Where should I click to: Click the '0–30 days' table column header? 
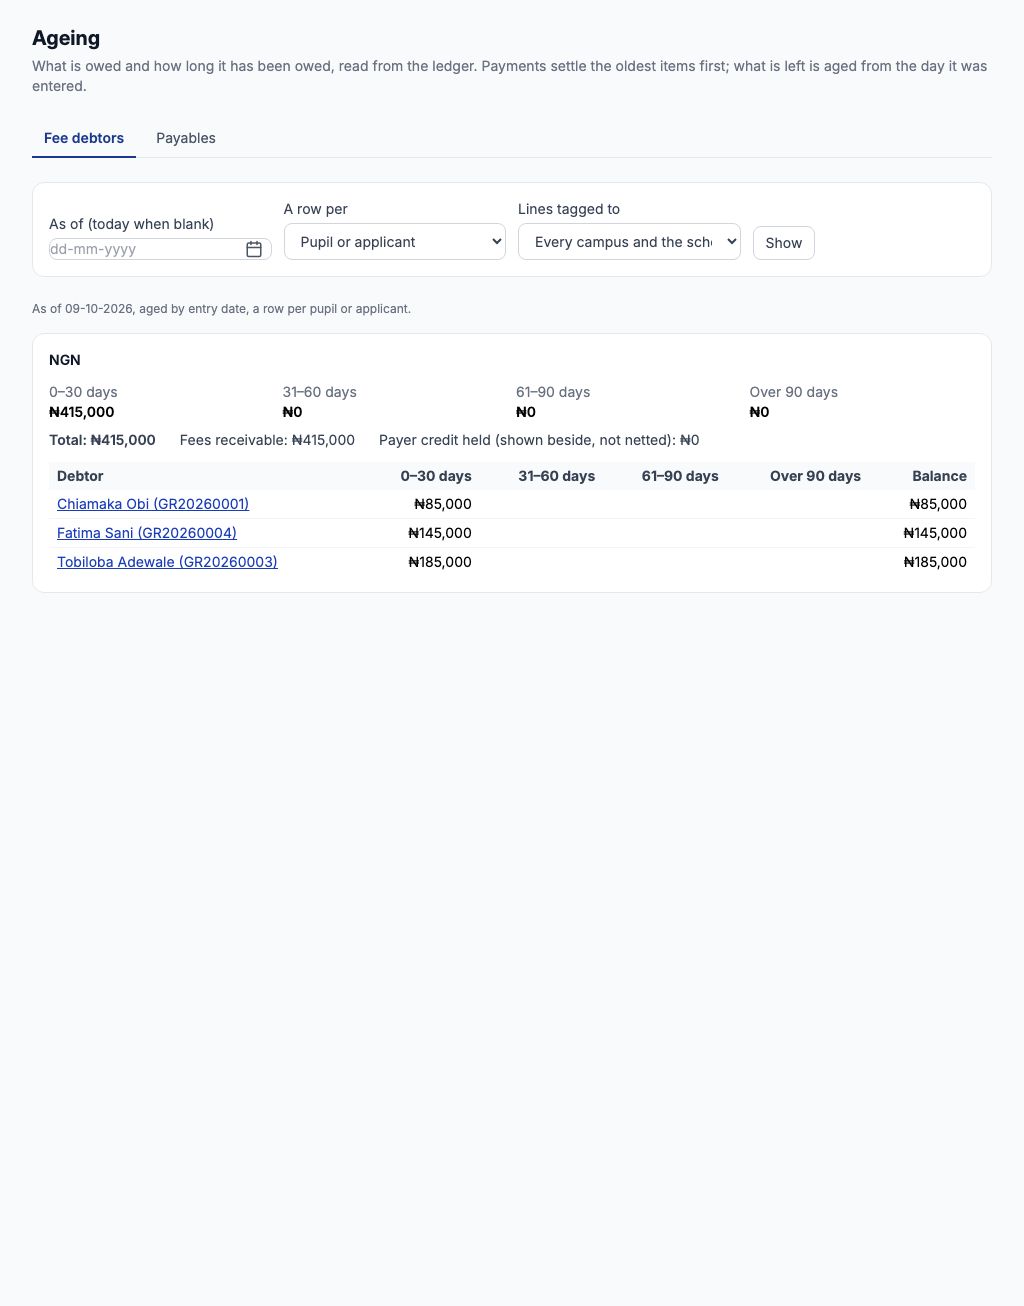pyautogui.click(x=436, y=476)
